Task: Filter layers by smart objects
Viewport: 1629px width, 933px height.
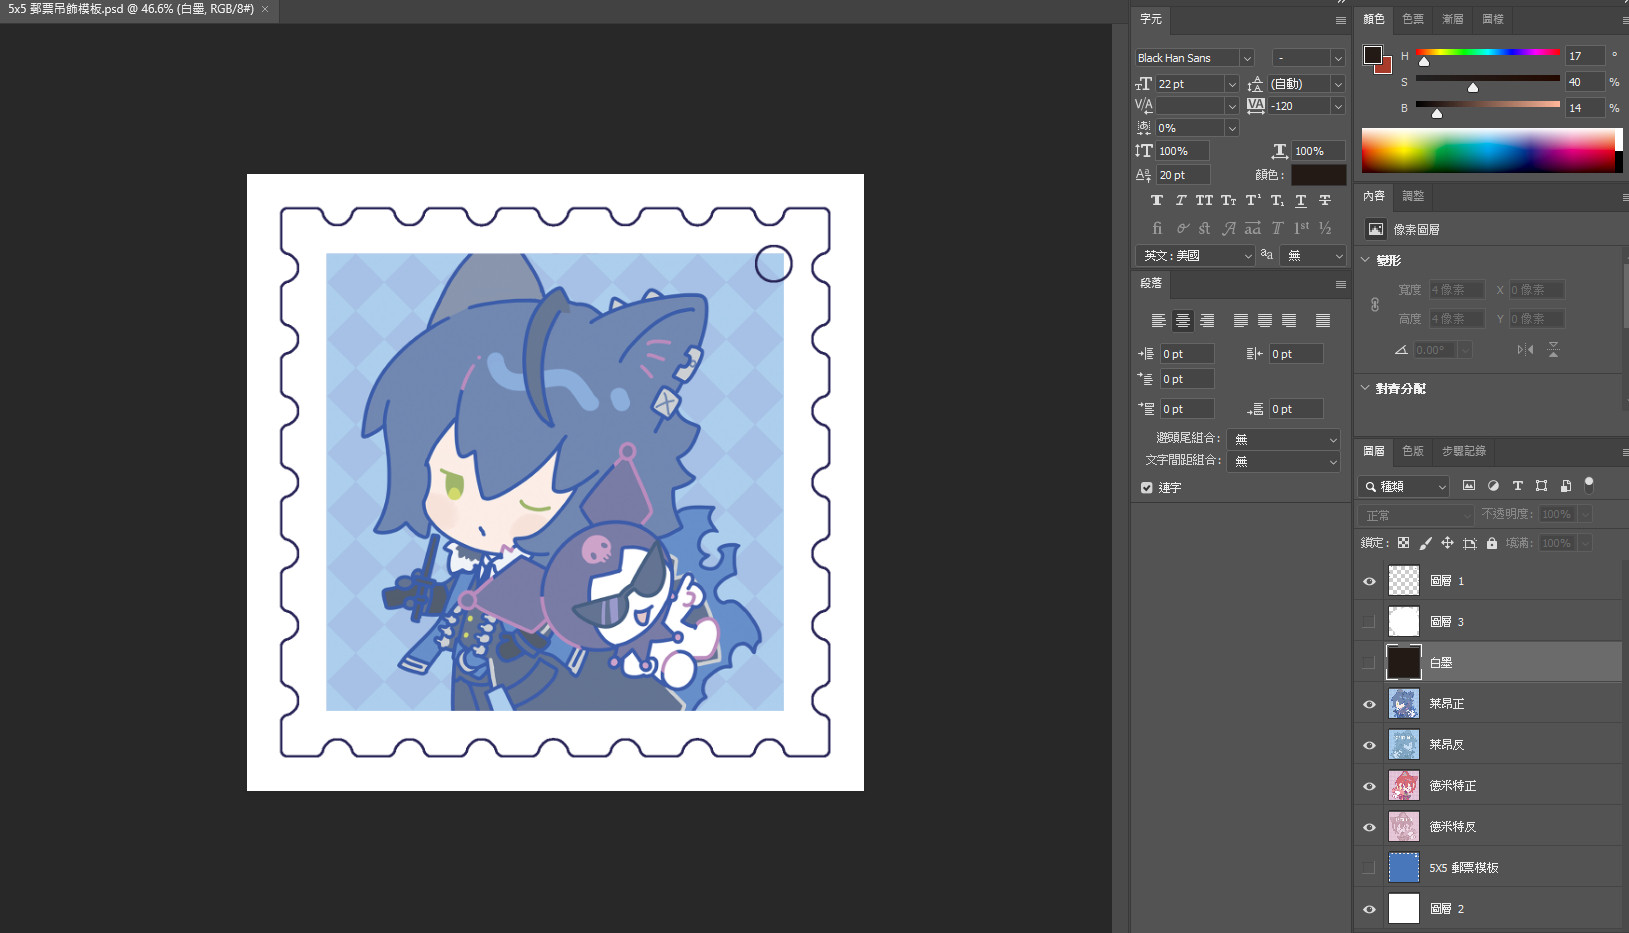Action: [x=1565, y=486]
